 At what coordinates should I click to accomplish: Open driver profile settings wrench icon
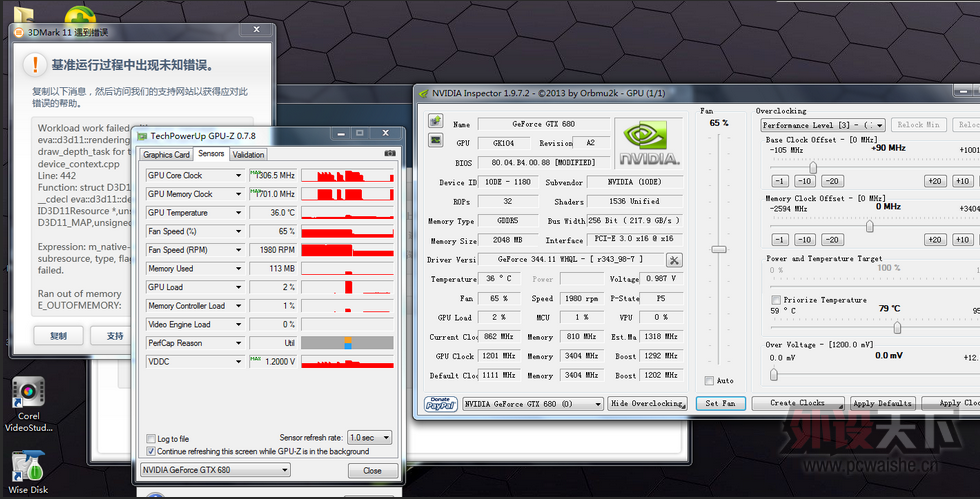[674, 260]
